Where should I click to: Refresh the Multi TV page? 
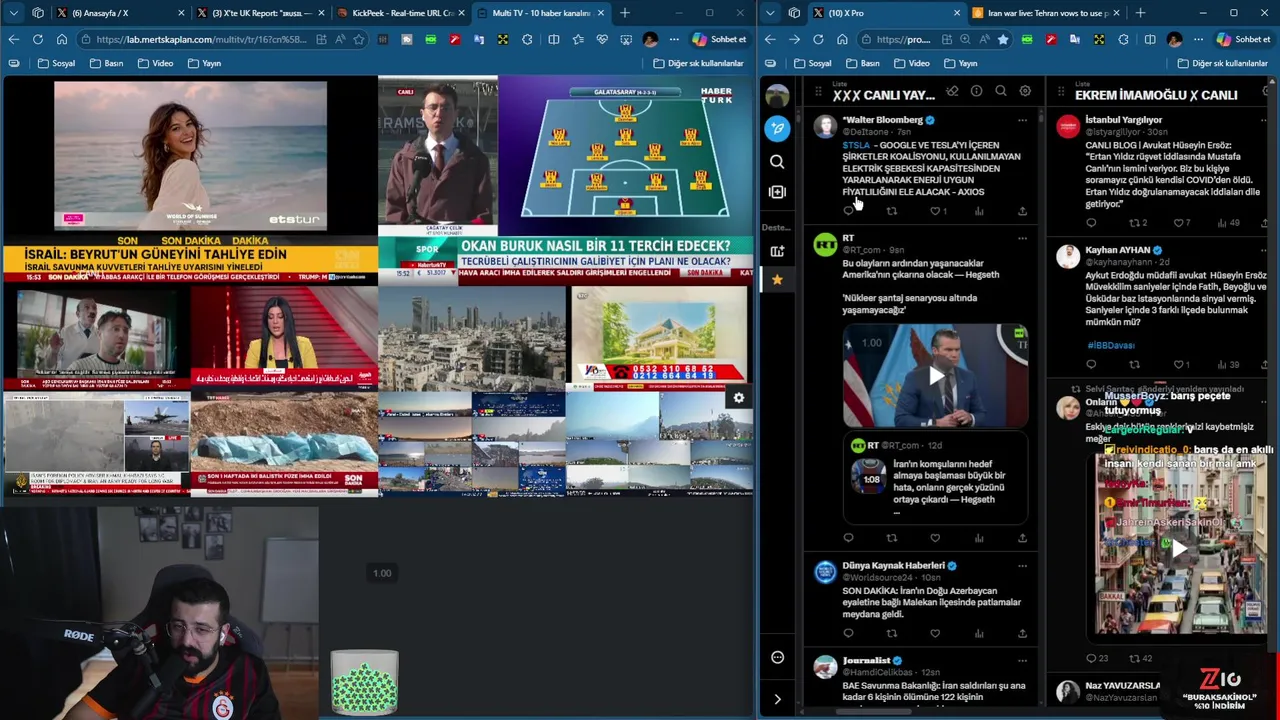(x=37, y=39)
